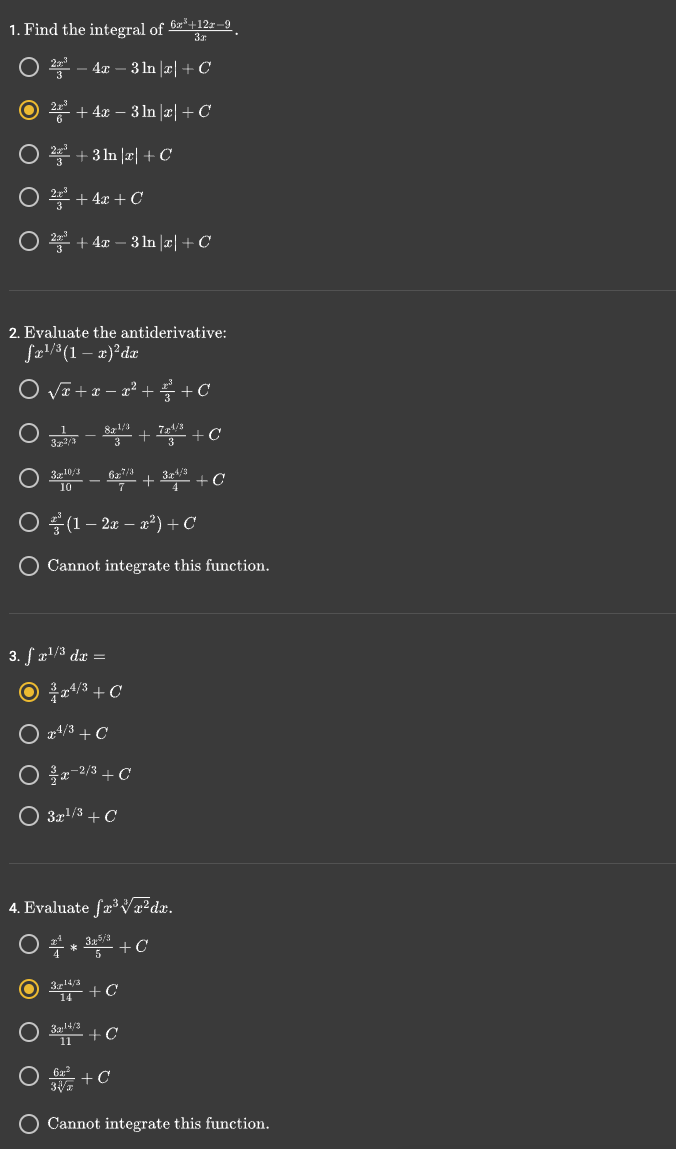Select the 1/3x²ᐟ³ answer option in question 2
This screenshot has width=676, height=1149.
(x=28, y=435)
